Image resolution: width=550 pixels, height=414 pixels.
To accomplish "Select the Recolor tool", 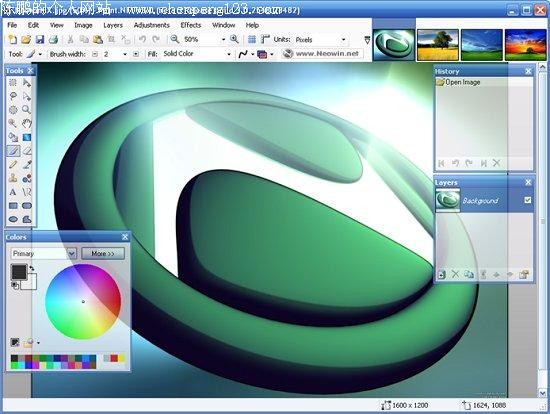I will coord(27,178).
